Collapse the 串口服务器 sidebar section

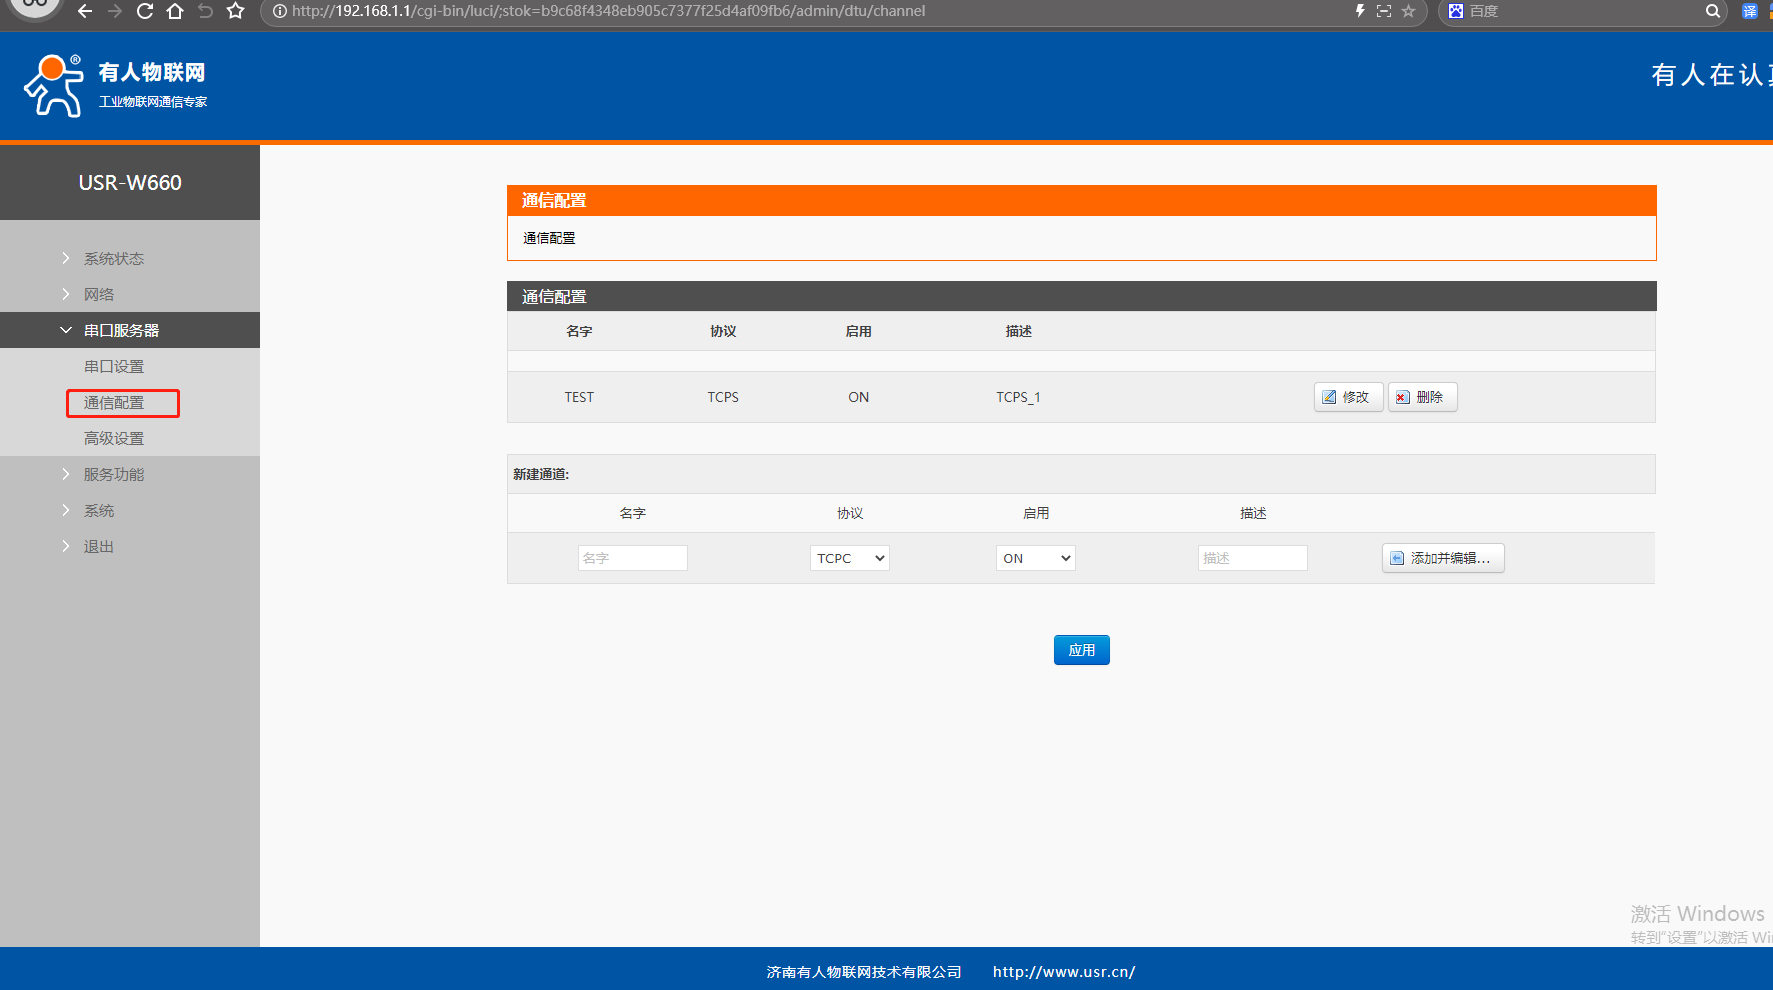coord(121,331)
